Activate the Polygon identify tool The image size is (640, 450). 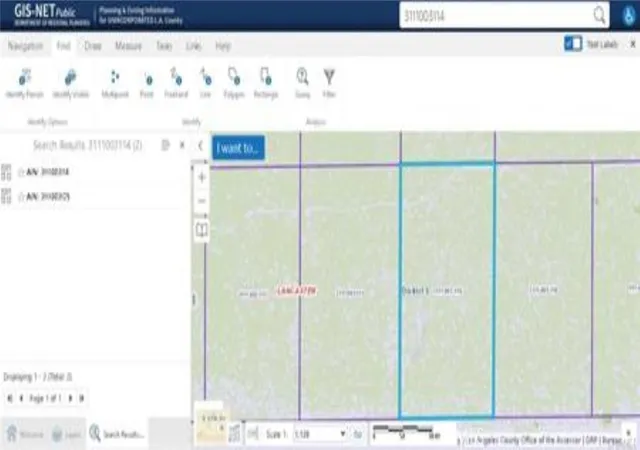coord(234,83)
